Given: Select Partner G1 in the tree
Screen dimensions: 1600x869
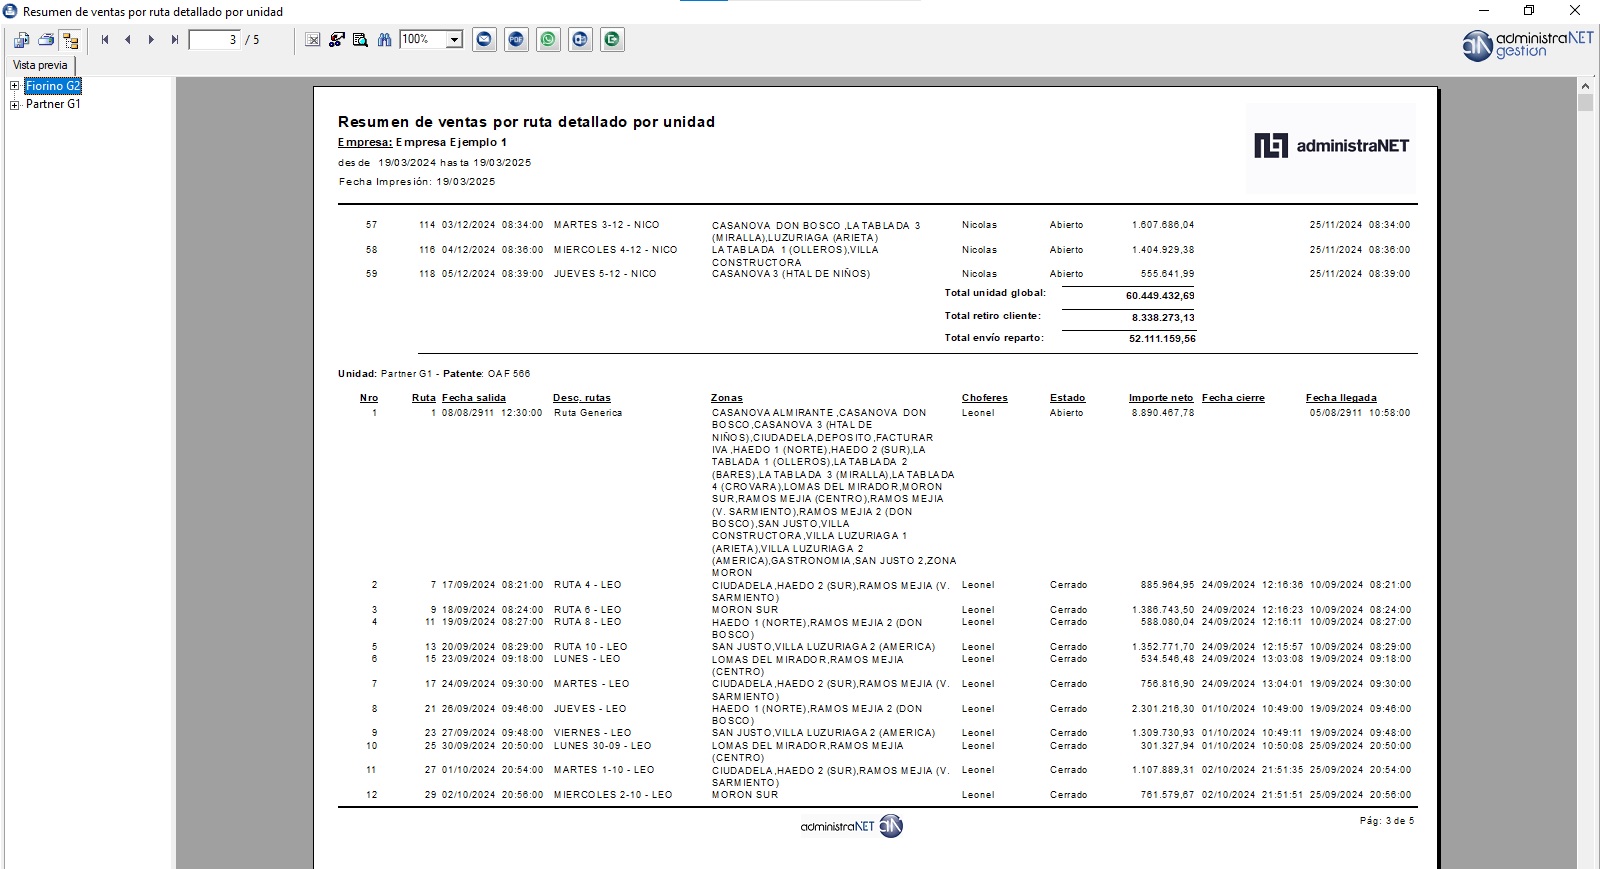Looking at the screenshot, I should [53, 104].
